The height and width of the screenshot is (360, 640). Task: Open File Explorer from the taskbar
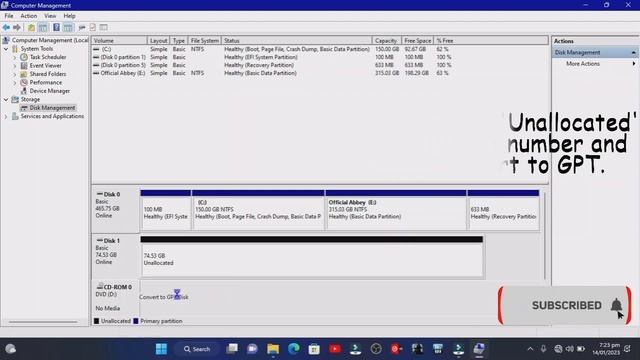(x=273, y=349)
